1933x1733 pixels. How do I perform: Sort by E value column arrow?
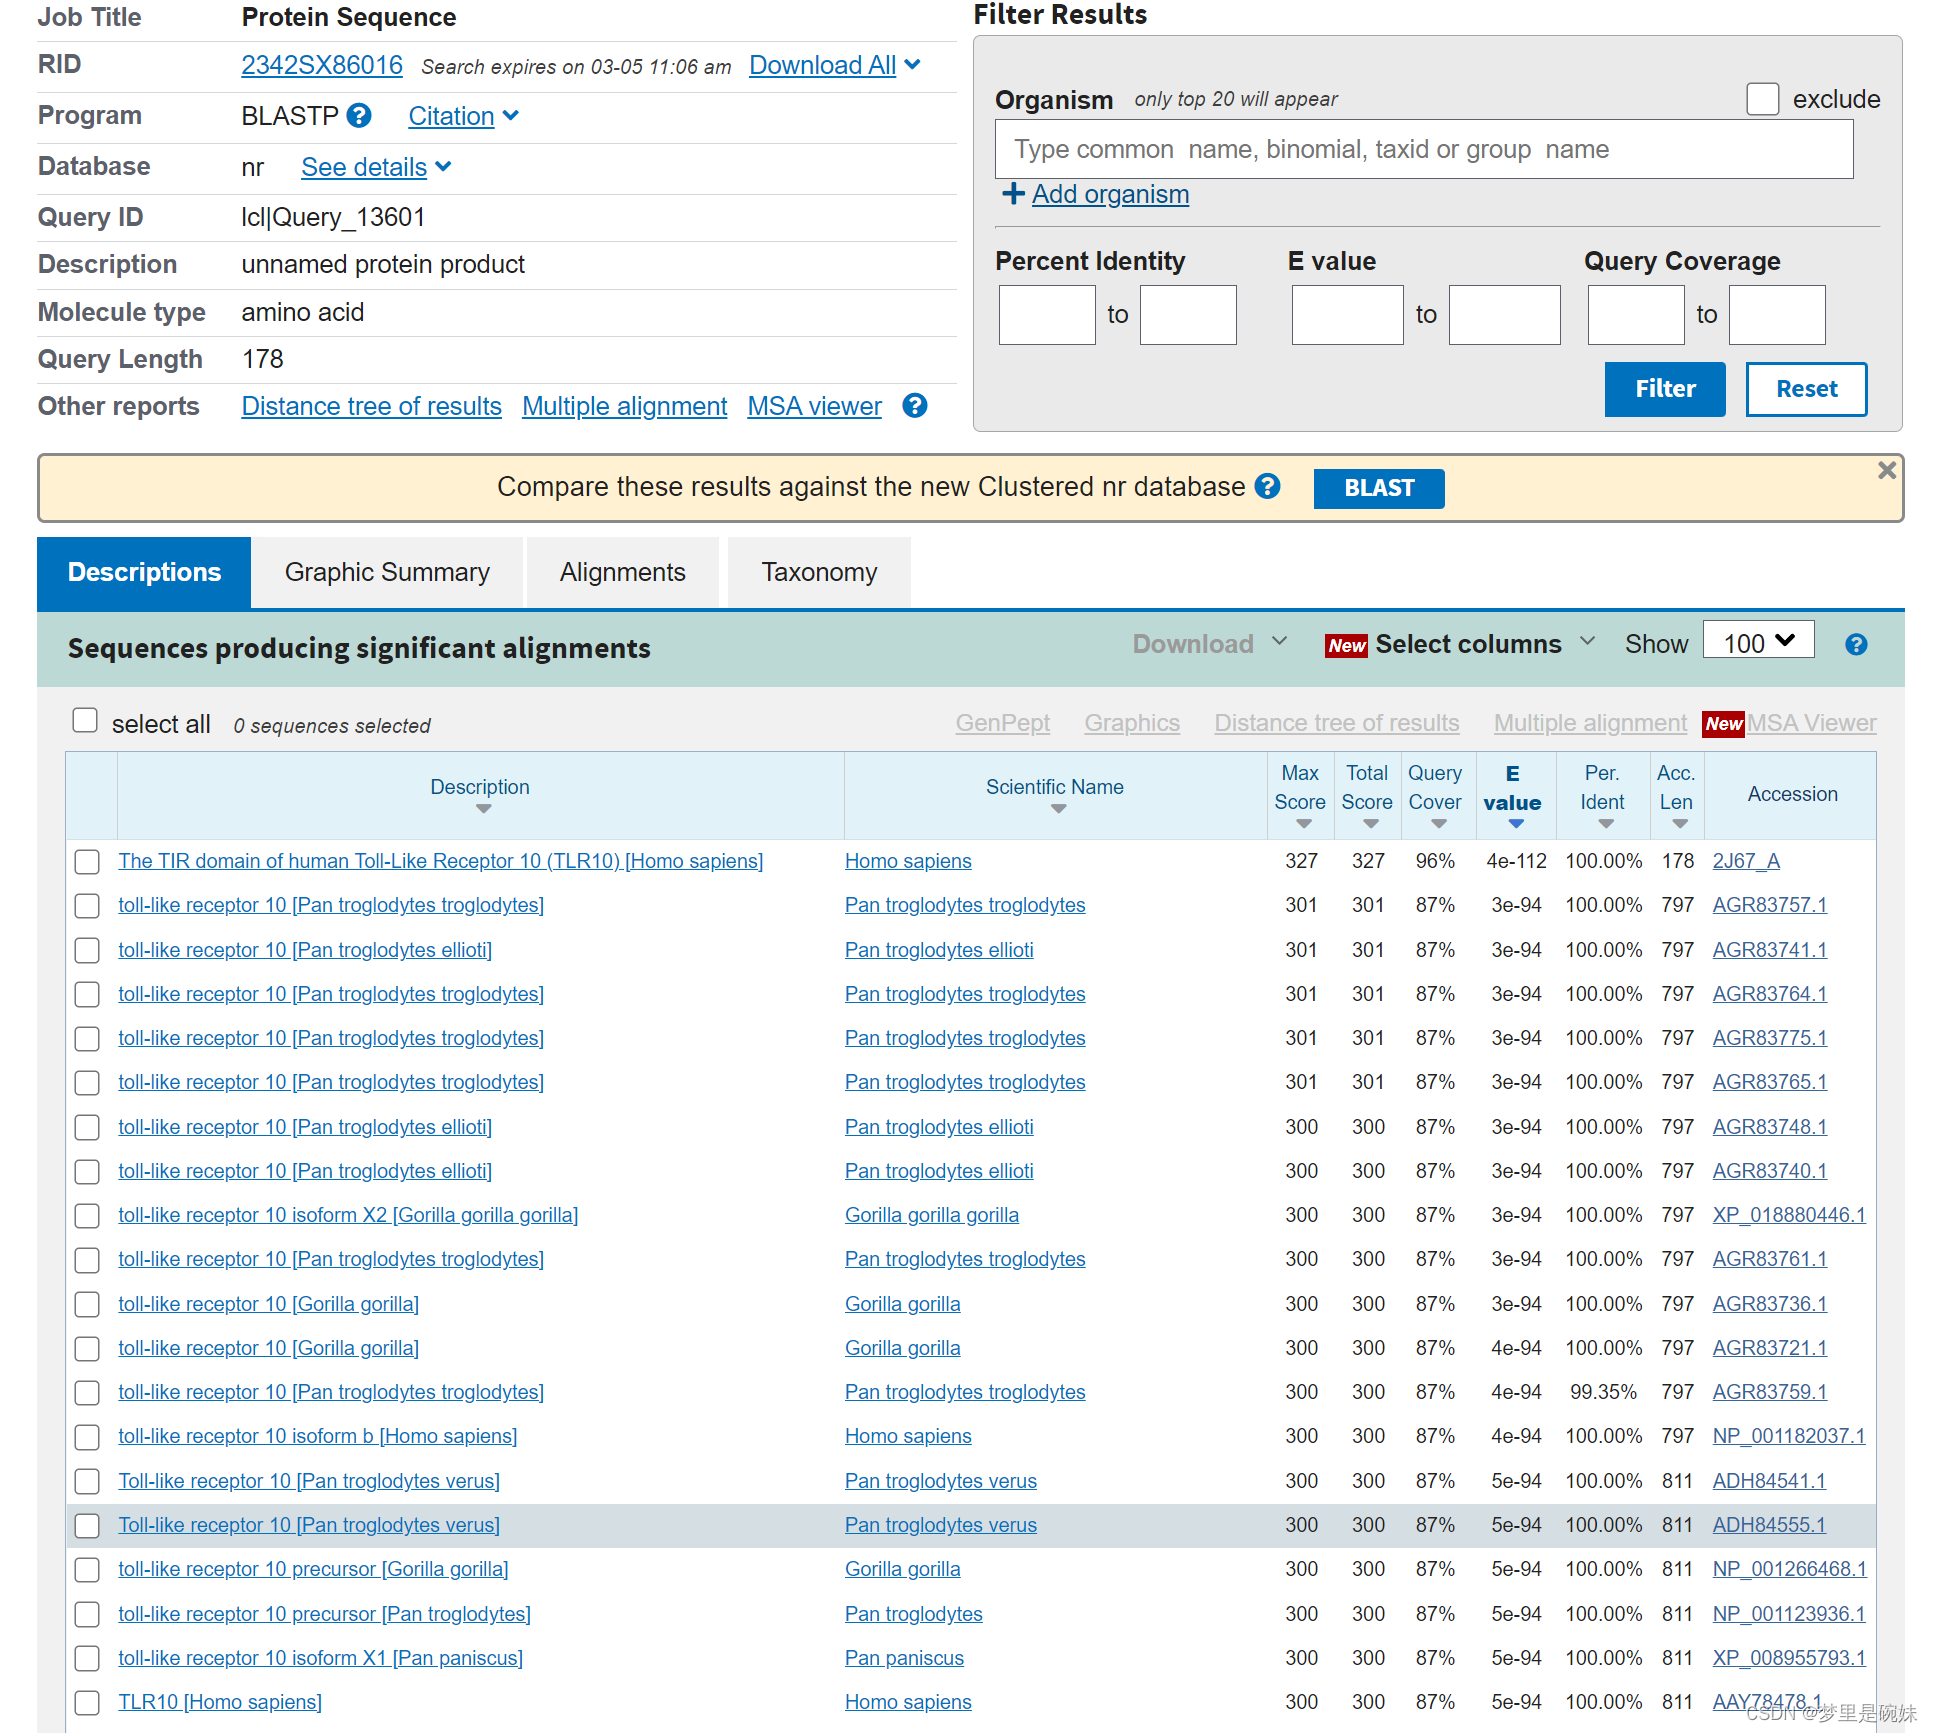click(1516, 824)
